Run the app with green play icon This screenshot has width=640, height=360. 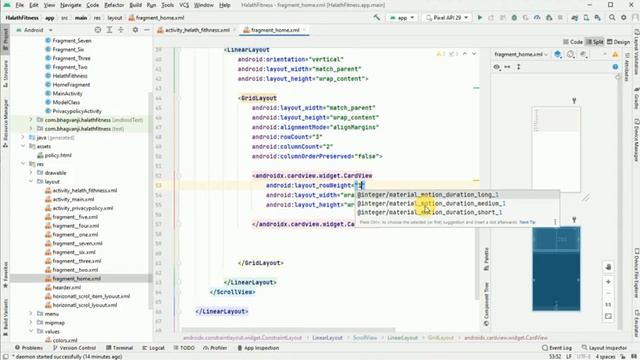(x=480, y=18)
